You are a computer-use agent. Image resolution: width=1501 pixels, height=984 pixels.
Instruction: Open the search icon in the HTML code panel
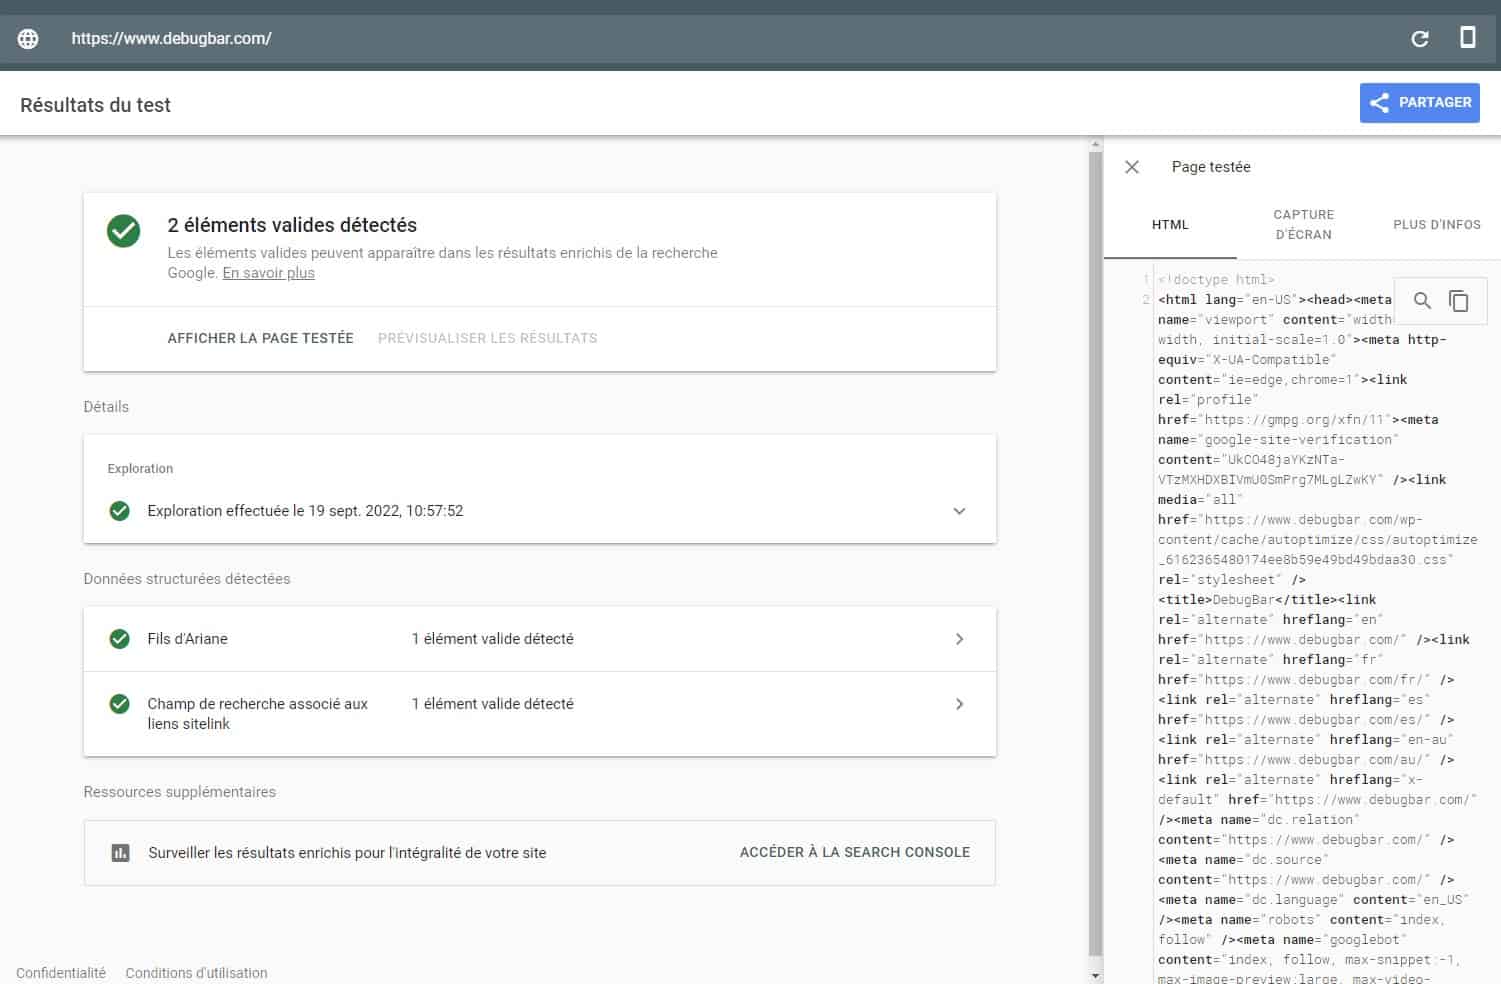coord(1421,300)
